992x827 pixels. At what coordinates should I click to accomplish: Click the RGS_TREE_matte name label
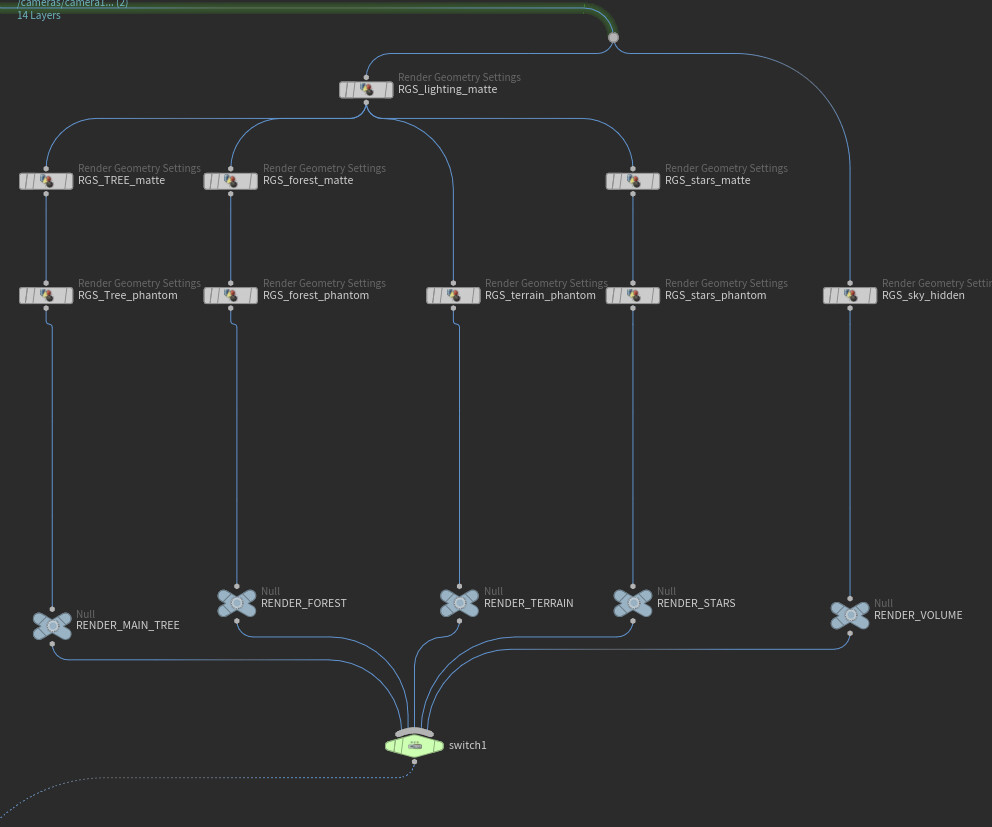tap(121, 180)
